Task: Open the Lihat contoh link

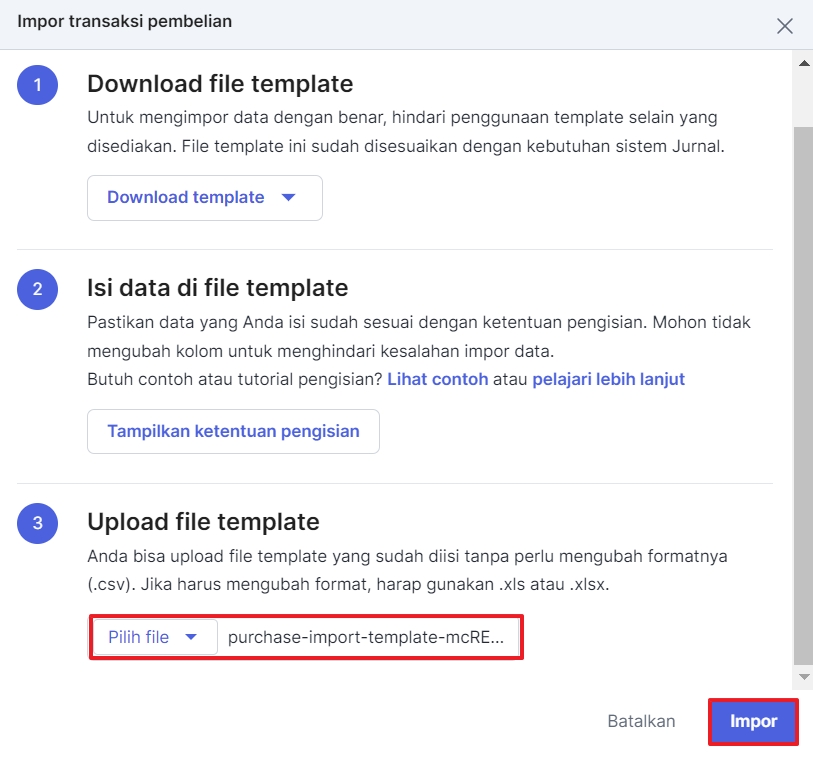Action: click(x=437, y=379)
